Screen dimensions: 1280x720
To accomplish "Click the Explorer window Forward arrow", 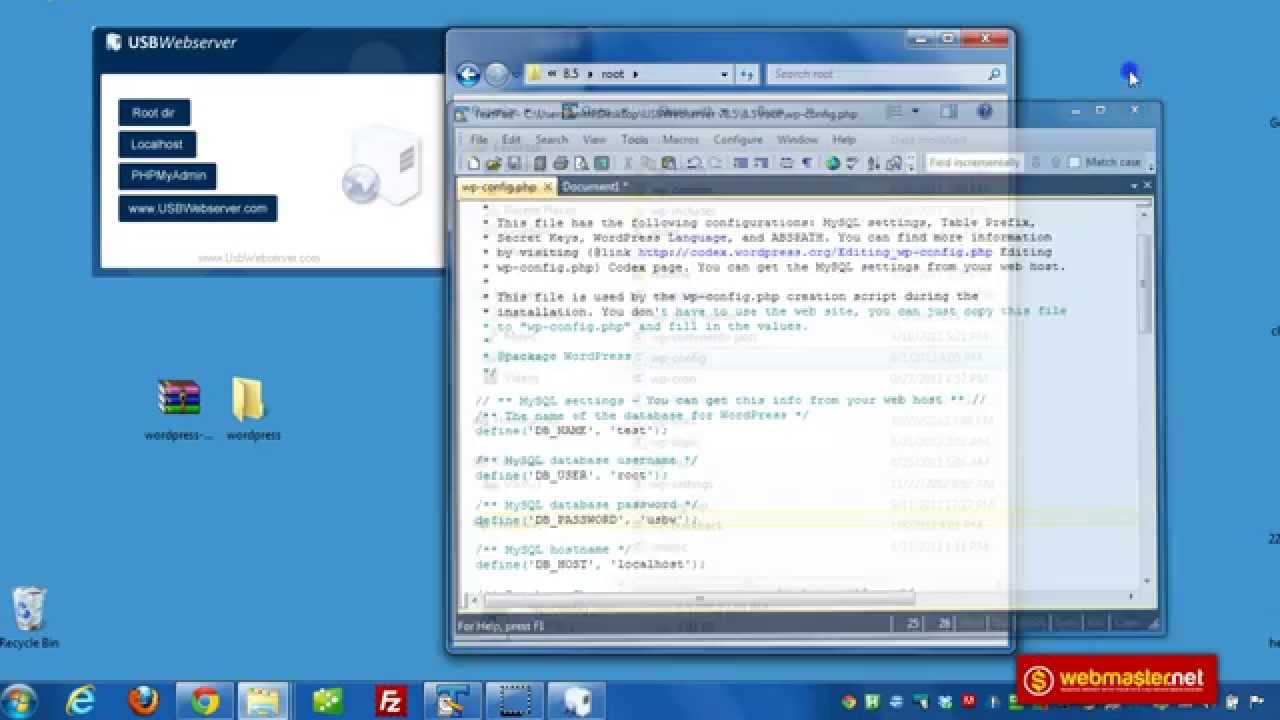I will (497, 74).
